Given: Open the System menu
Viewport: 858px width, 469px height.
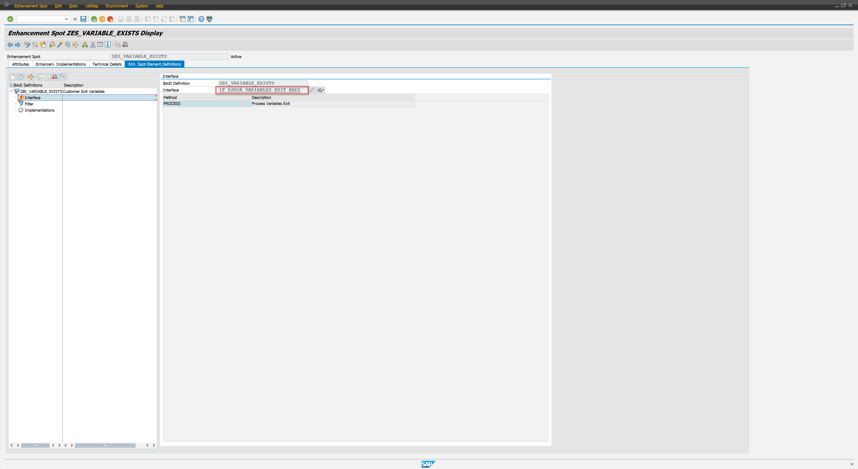Looking at the screenshot, I should (141, 5).
